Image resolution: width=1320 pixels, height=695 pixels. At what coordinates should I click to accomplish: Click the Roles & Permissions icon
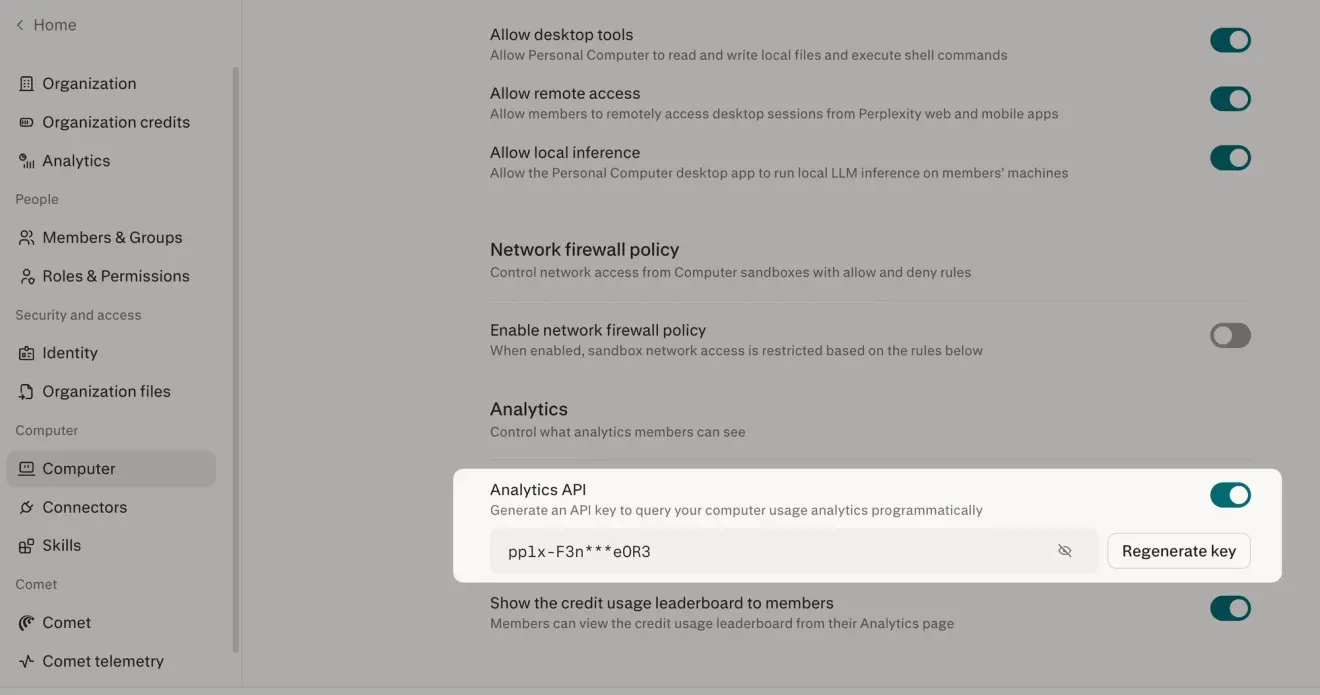pos(27,276)
